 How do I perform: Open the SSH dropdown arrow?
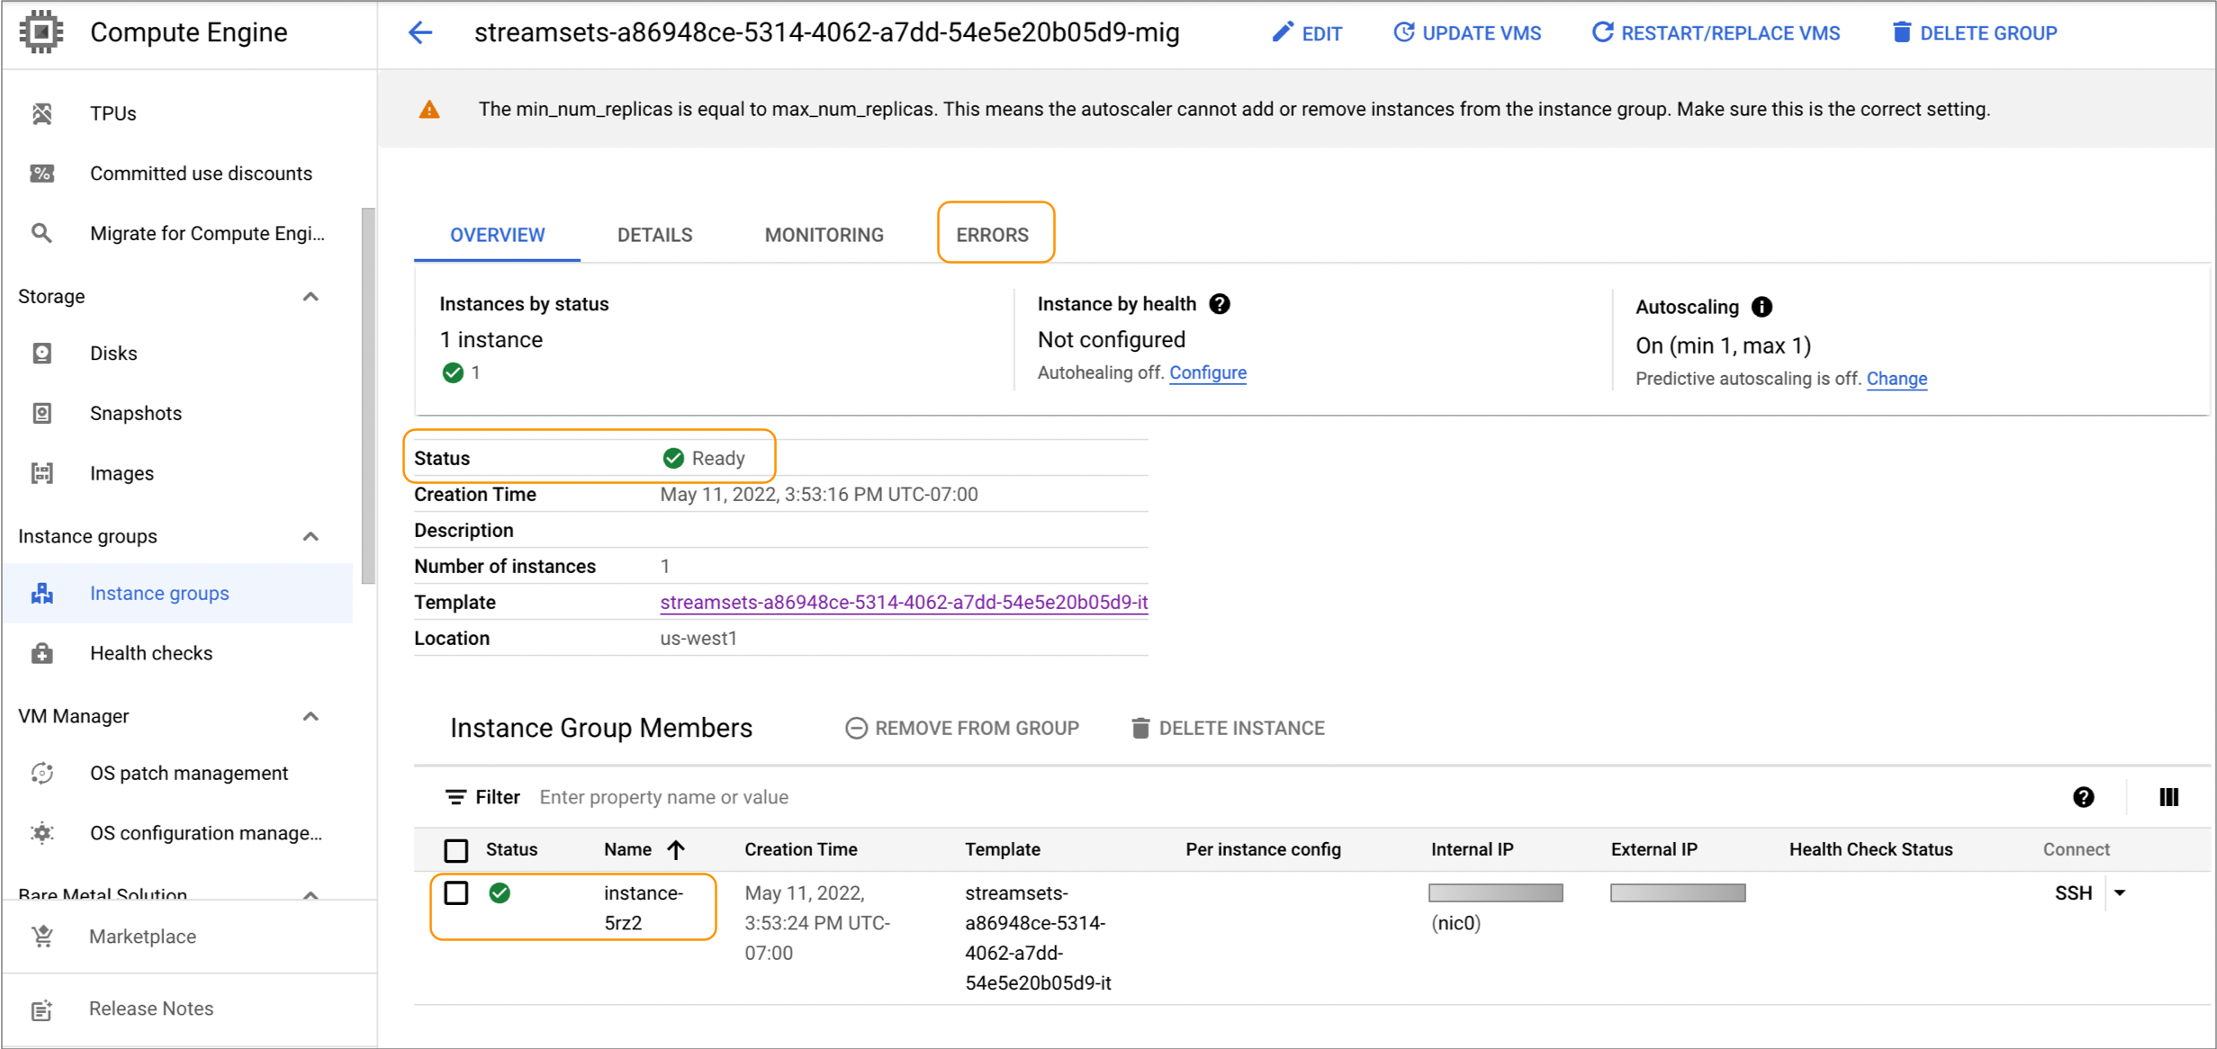[x=2120, y=893]
